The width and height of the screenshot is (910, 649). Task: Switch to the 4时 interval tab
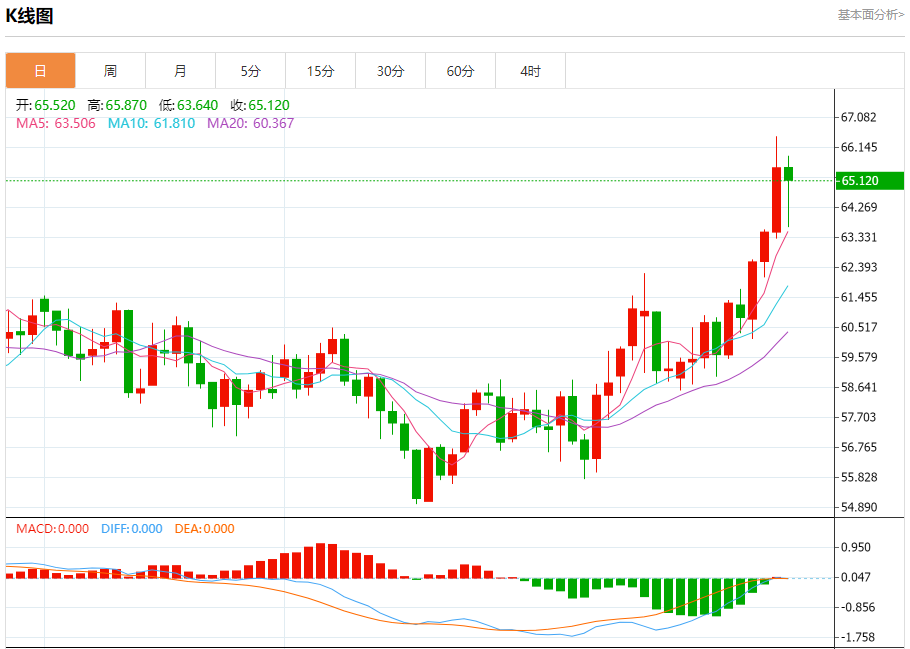(530, 71)
